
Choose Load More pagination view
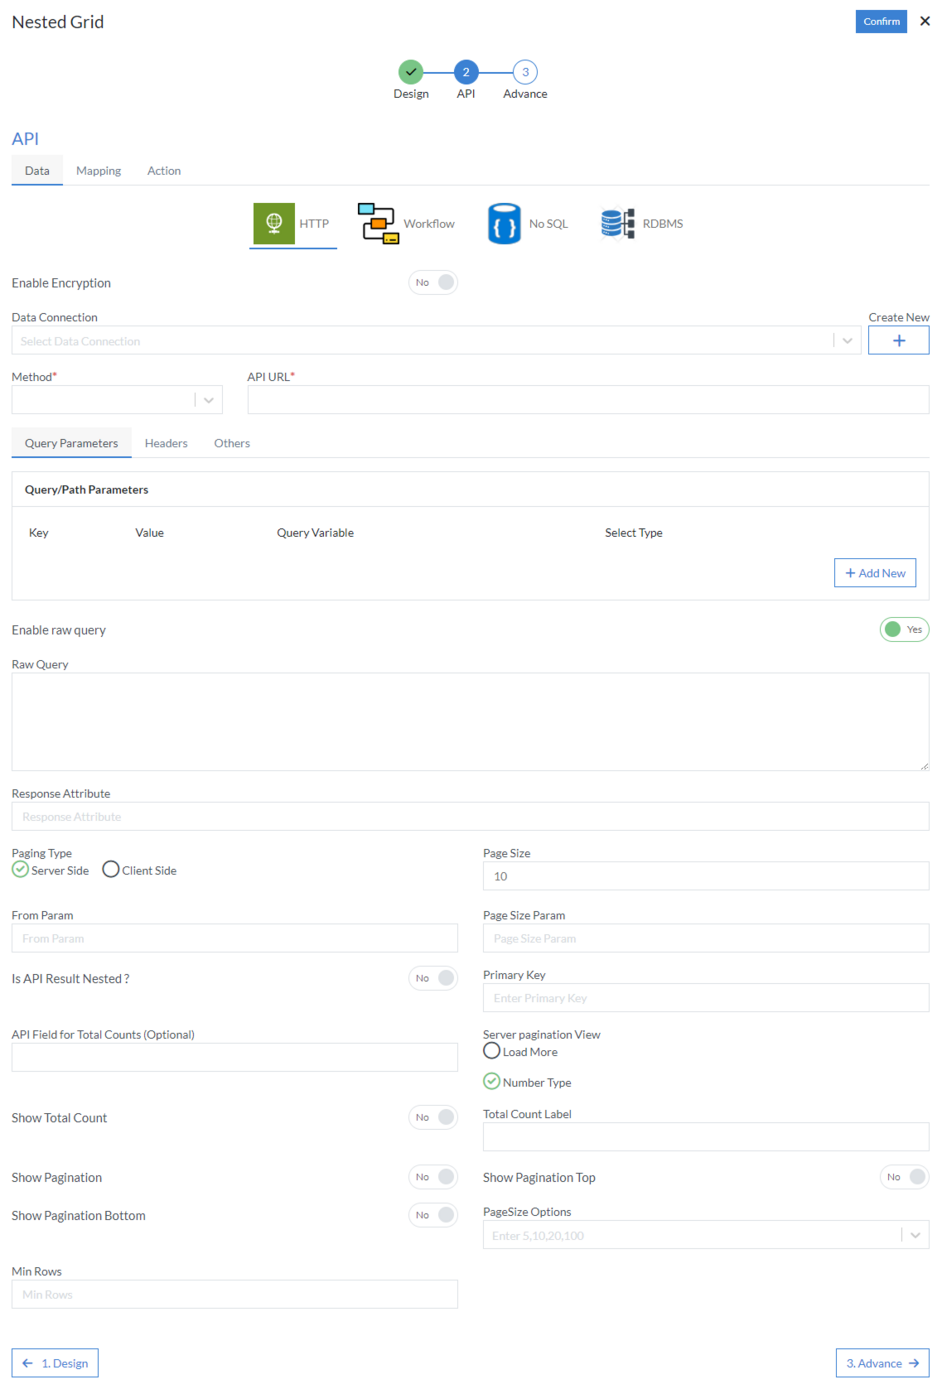point(492,1051)
